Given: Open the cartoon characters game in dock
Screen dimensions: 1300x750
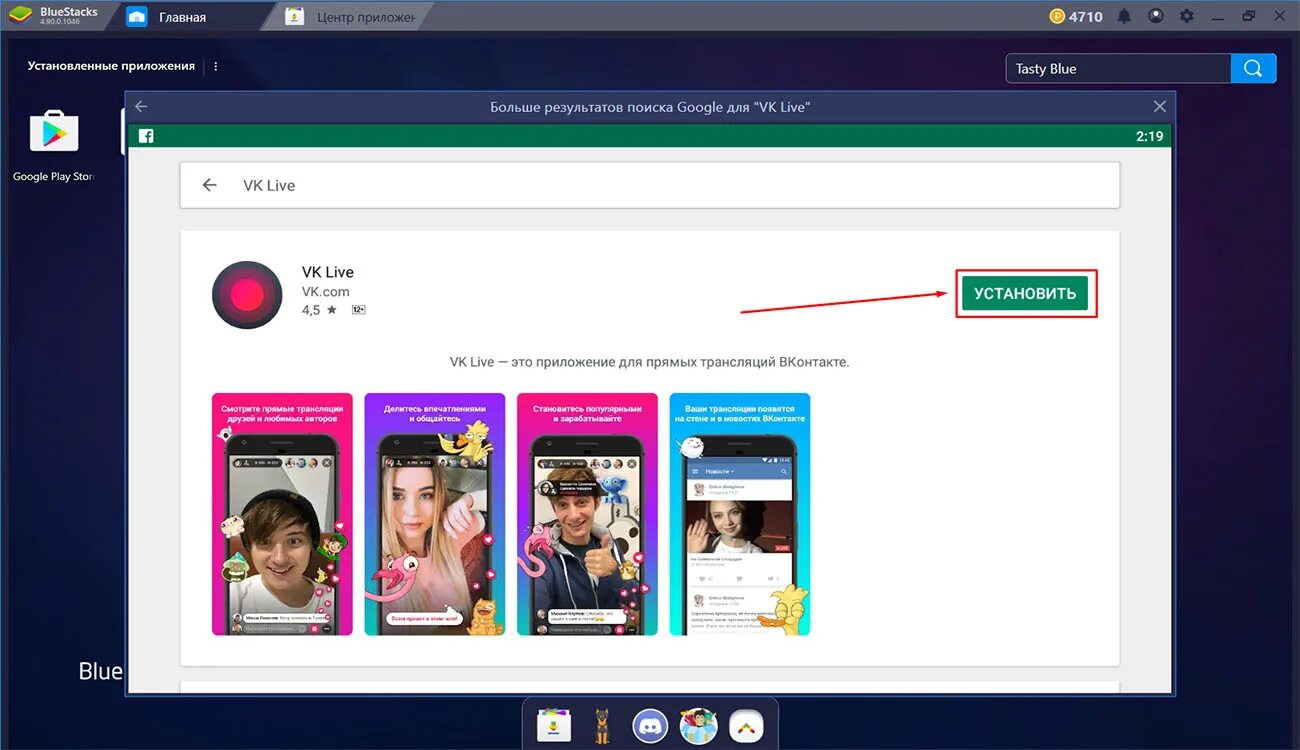Looking at the screenshot, I should (698, 725).
